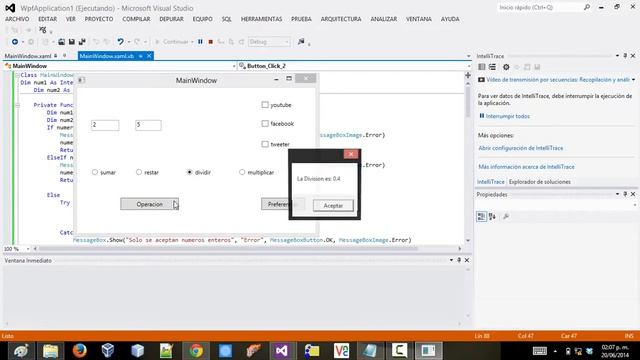The width and height of the screenshot is (640, 360).
Task: Click the code editor horizontal scrollbar
Action: 229,249
